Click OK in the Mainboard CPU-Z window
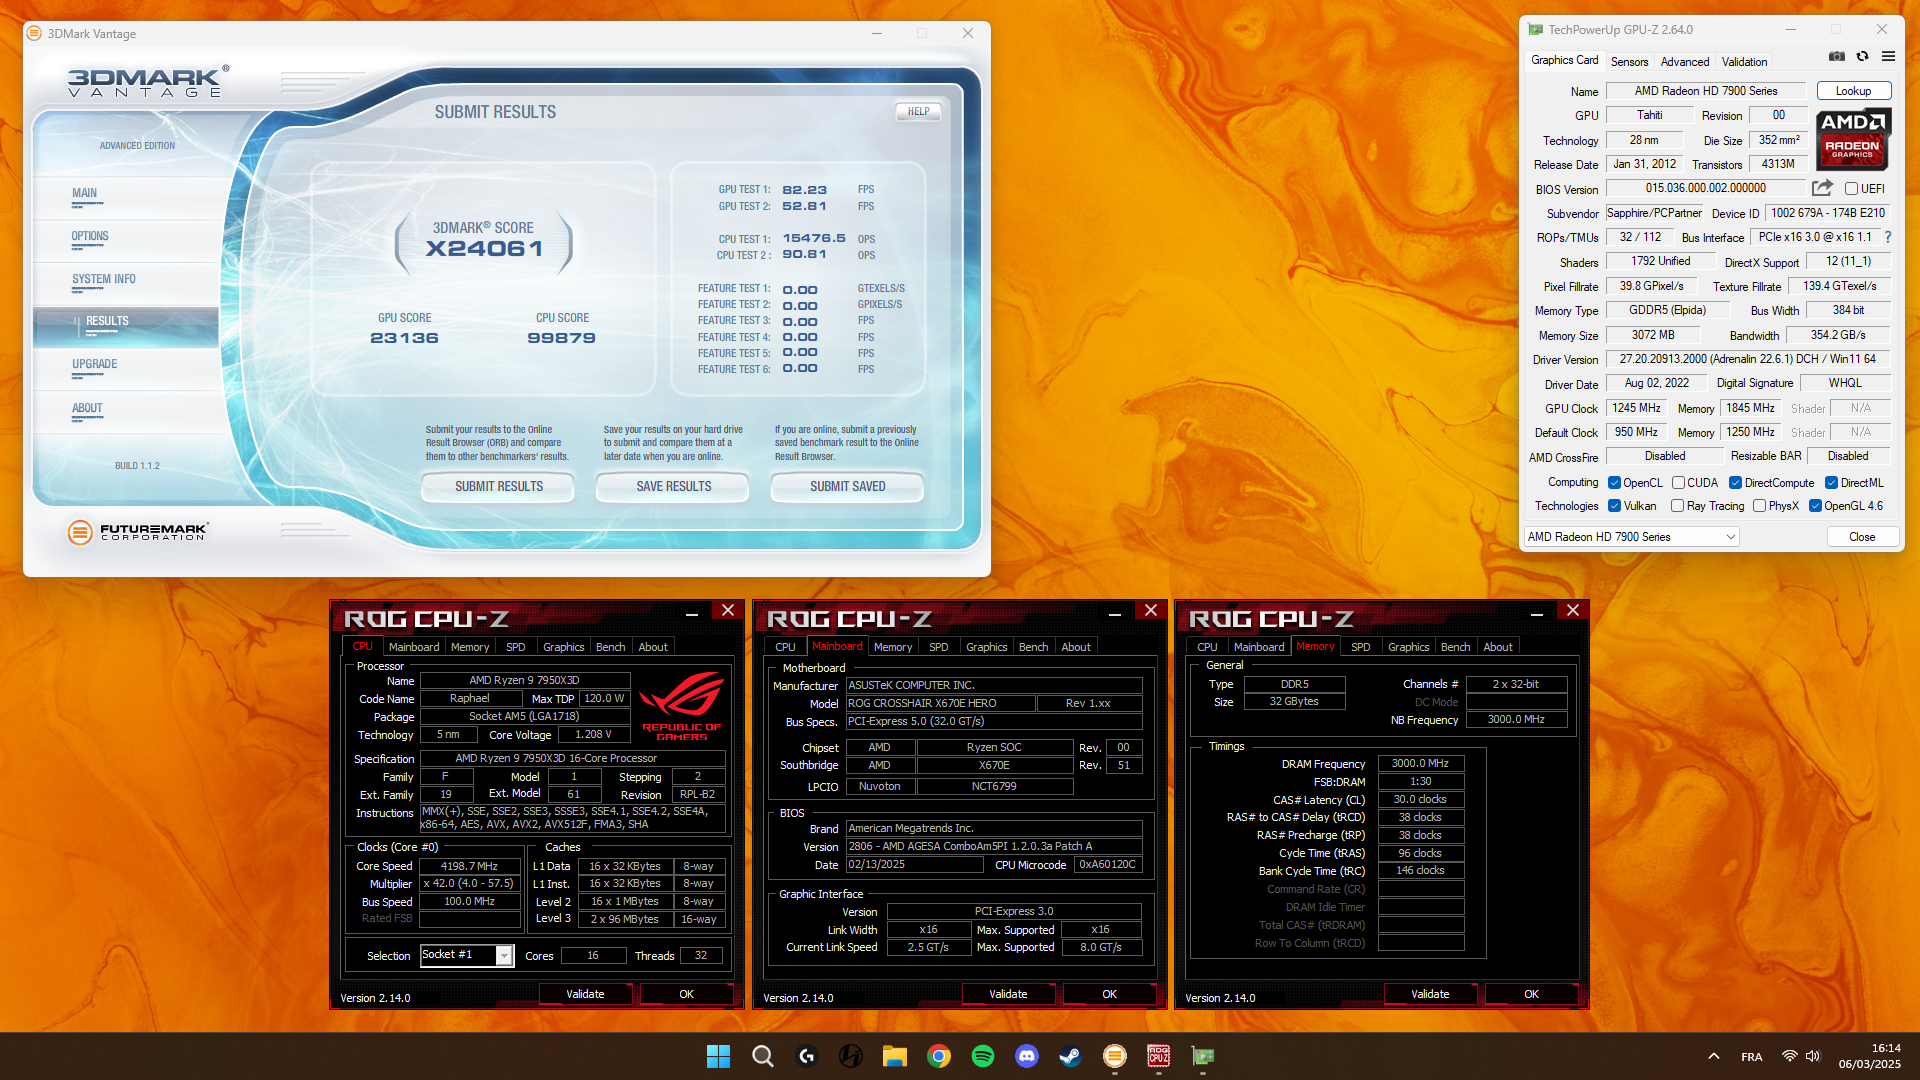Image resolution: width=1920 pixels, height=1080 pixels. click(x=1109, y=994)
